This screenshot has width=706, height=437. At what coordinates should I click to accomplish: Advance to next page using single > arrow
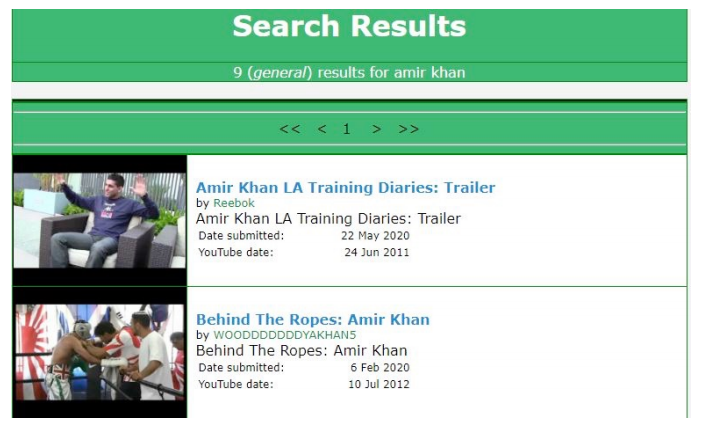point(376,129)
